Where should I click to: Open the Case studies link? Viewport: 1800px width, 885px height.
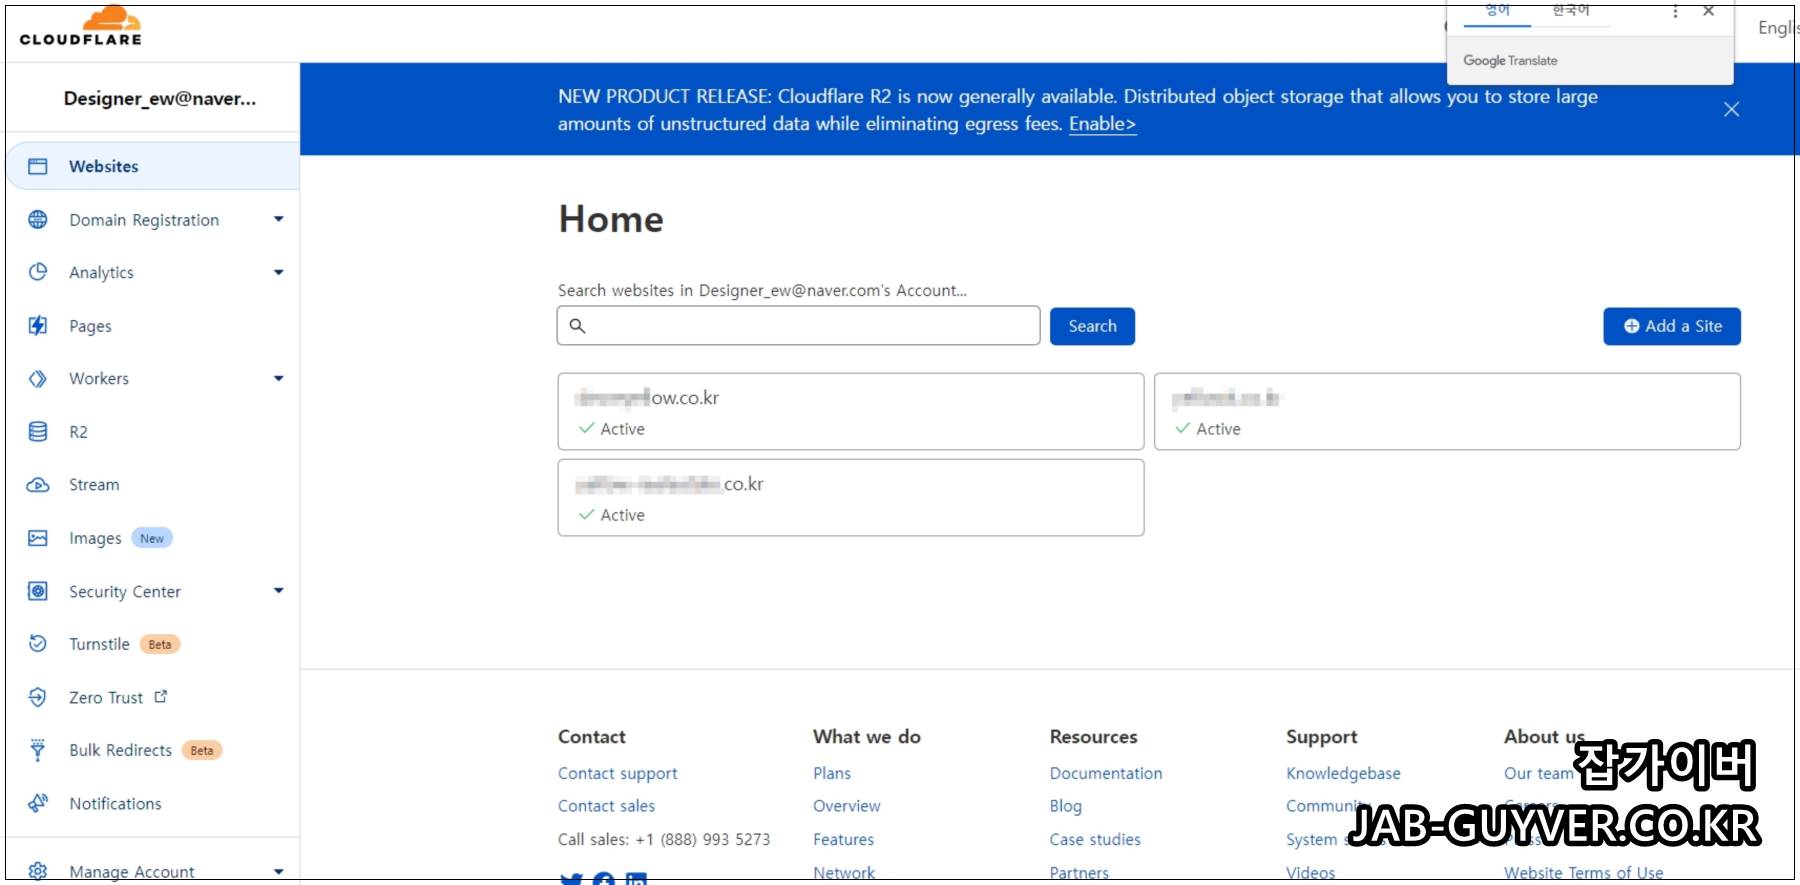coord(1095,839)
